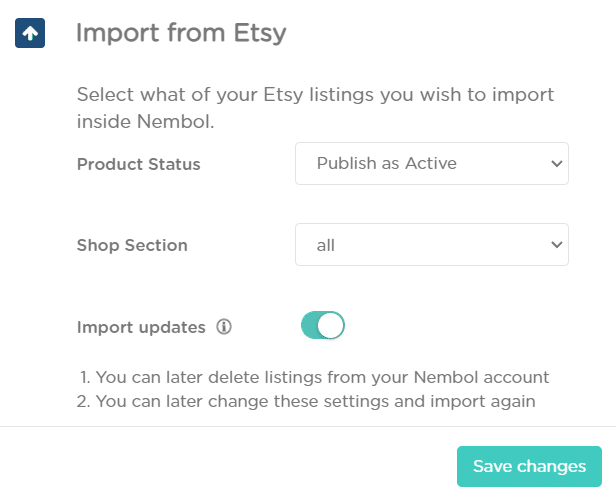Click the chevron arrow in the Shop Section select

pyautogui.click(x=557, y=245)
